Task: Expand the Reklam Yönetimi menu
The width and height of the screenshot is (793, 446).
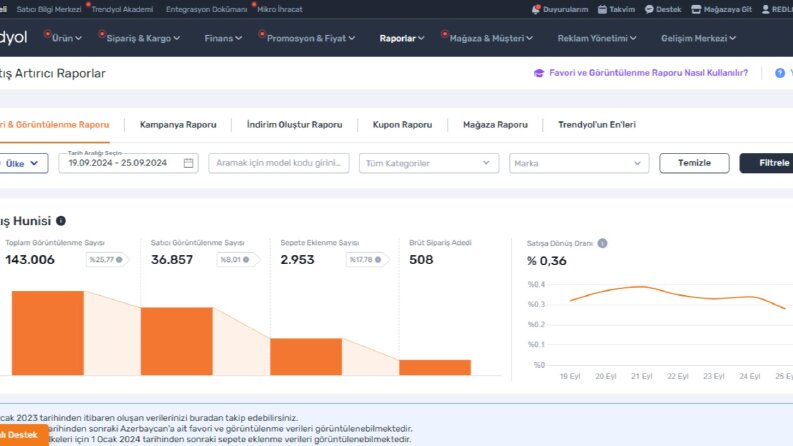Action: (x=597, y=38)
